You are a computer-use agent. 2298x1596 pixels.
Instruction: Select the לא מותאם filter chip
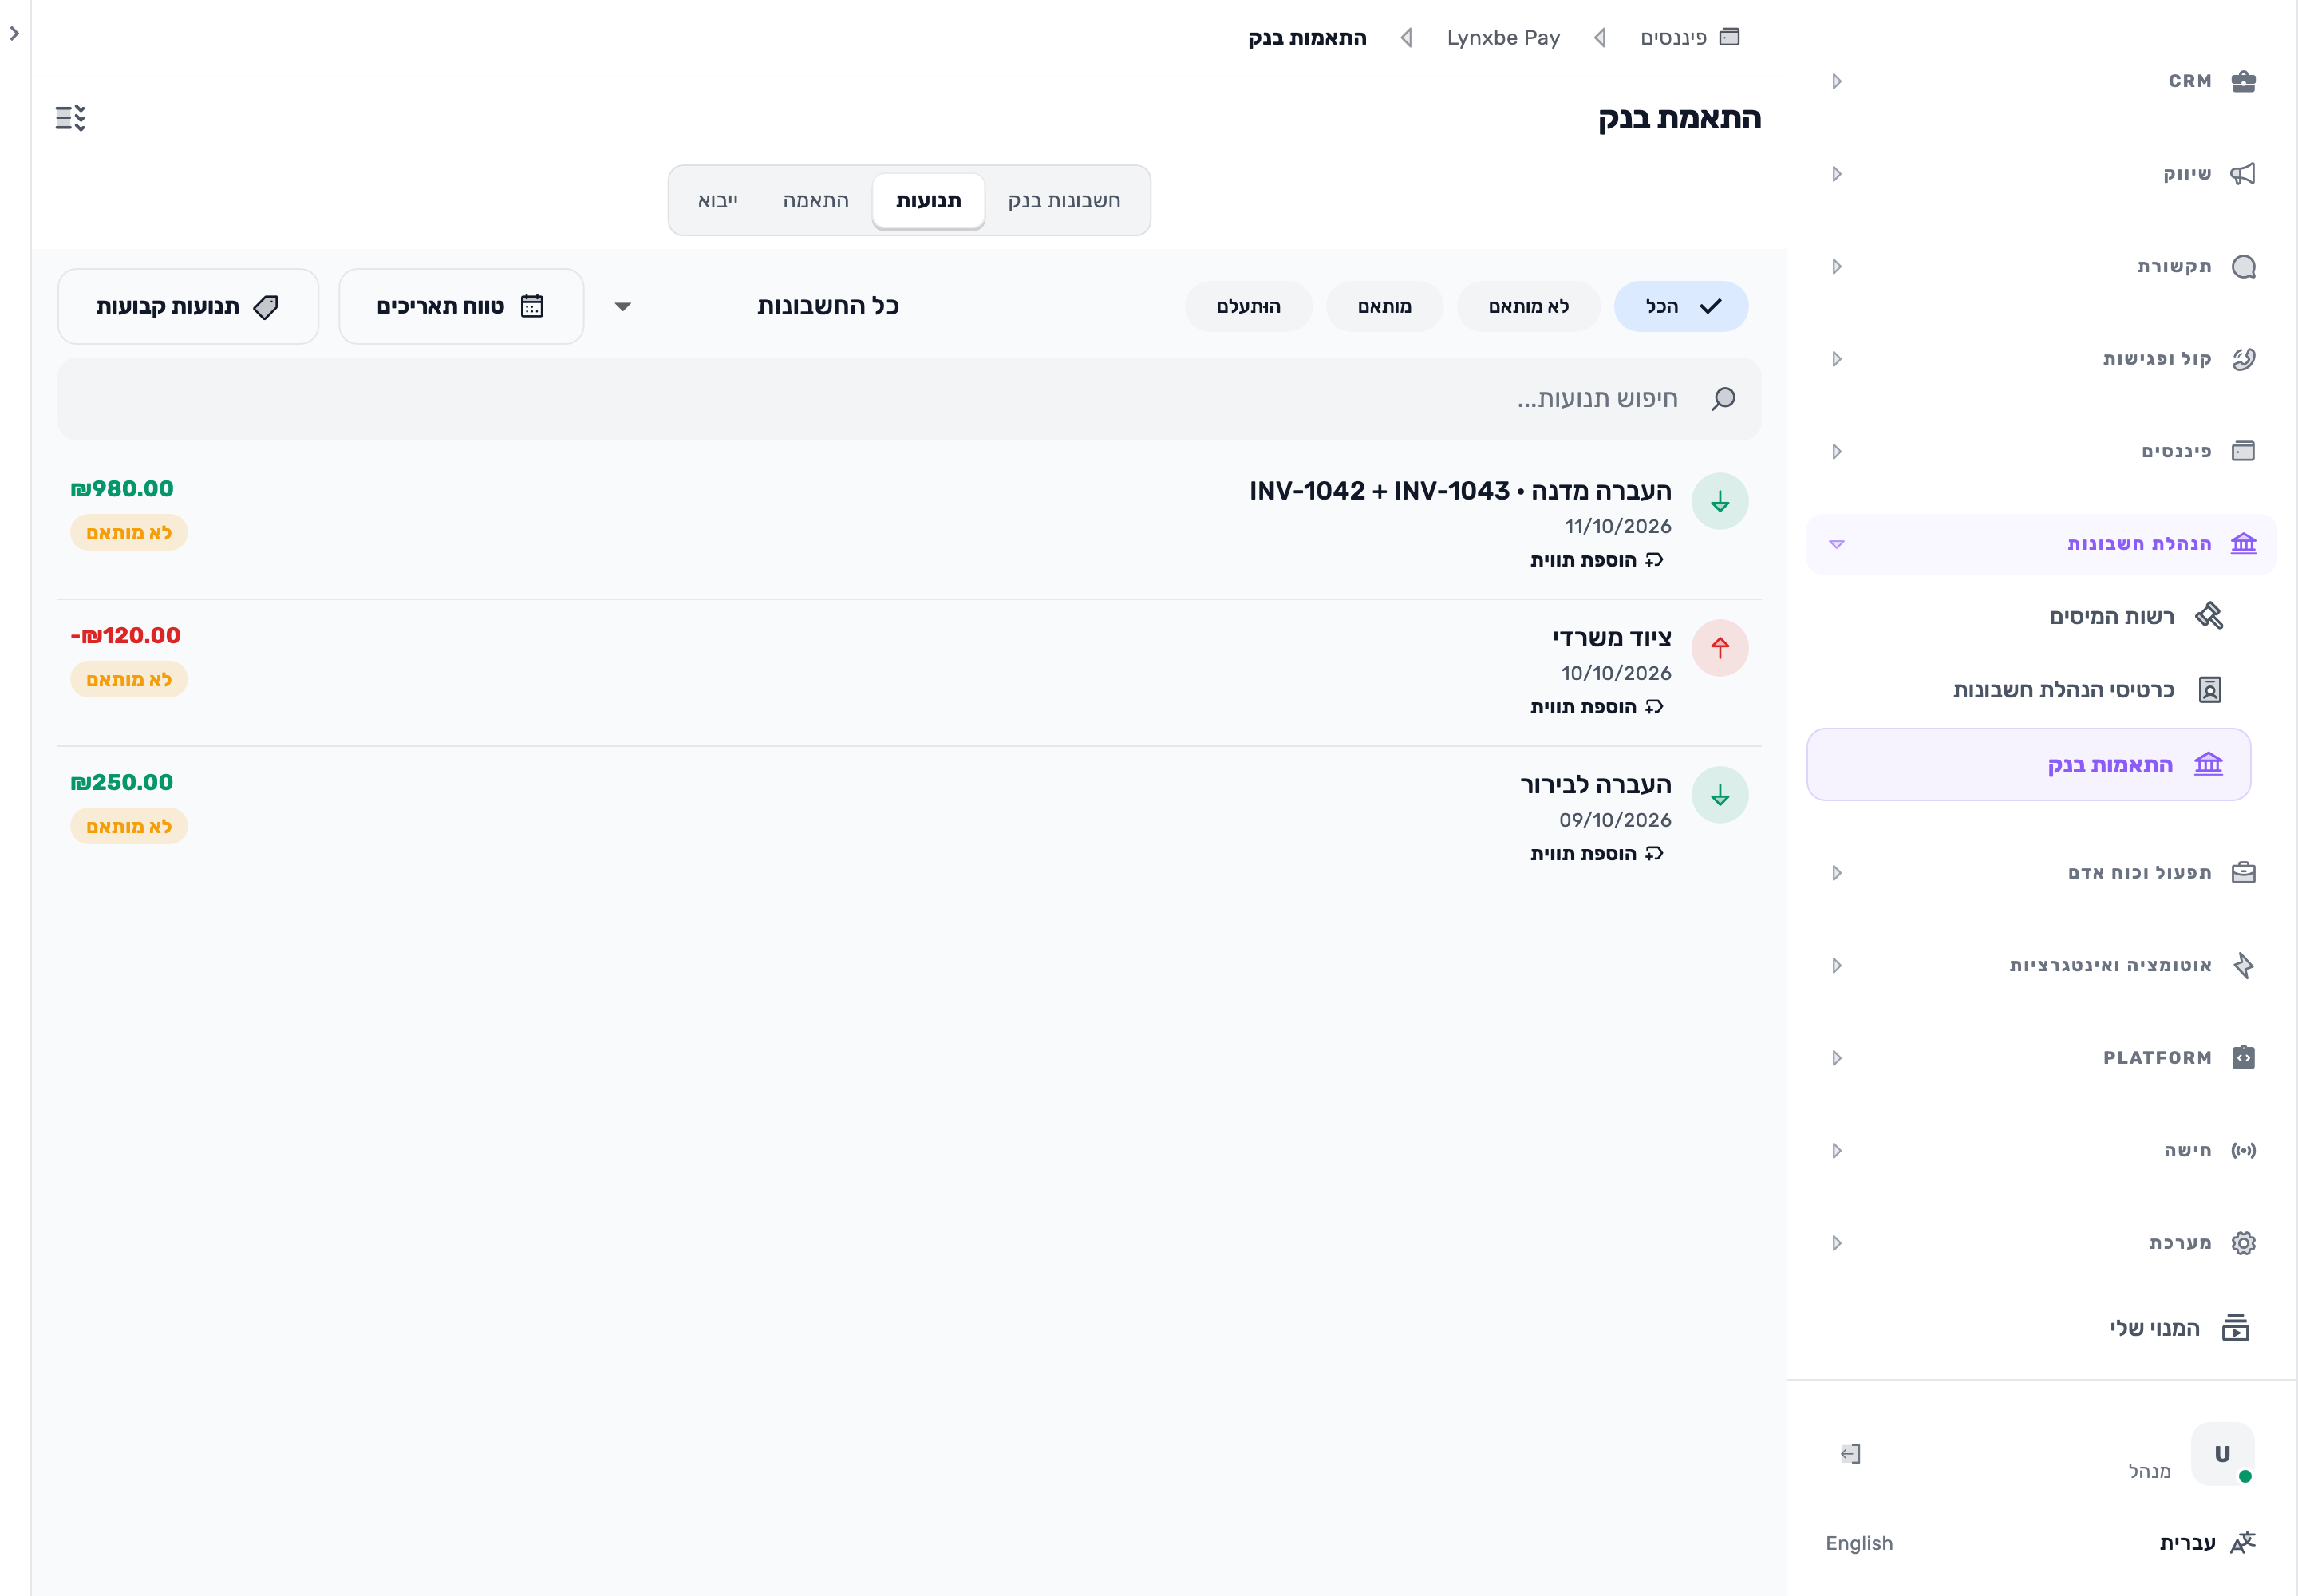click(x=1528, y=306)
